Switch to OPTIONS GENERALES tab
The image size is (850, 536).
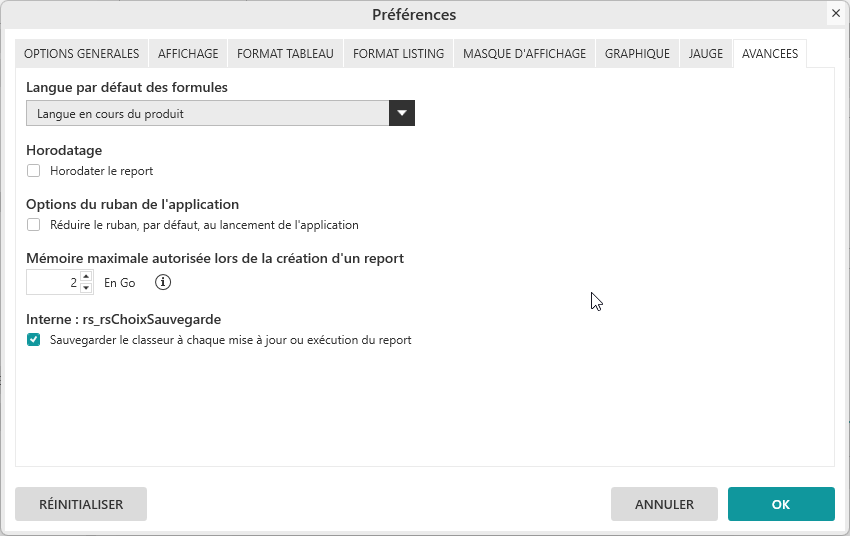(81, 54)
